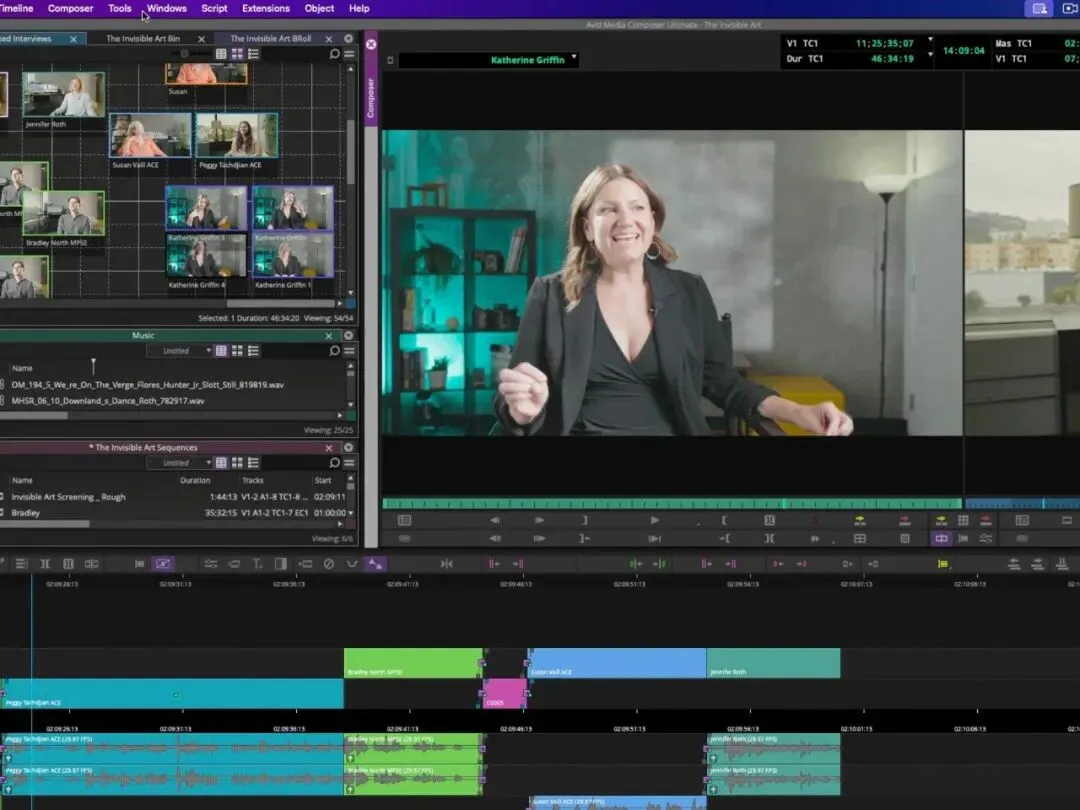This screenshot has width=1080, height=810.
Task: Open the BRoll bin container circle menu
Action: coord(349,39)
